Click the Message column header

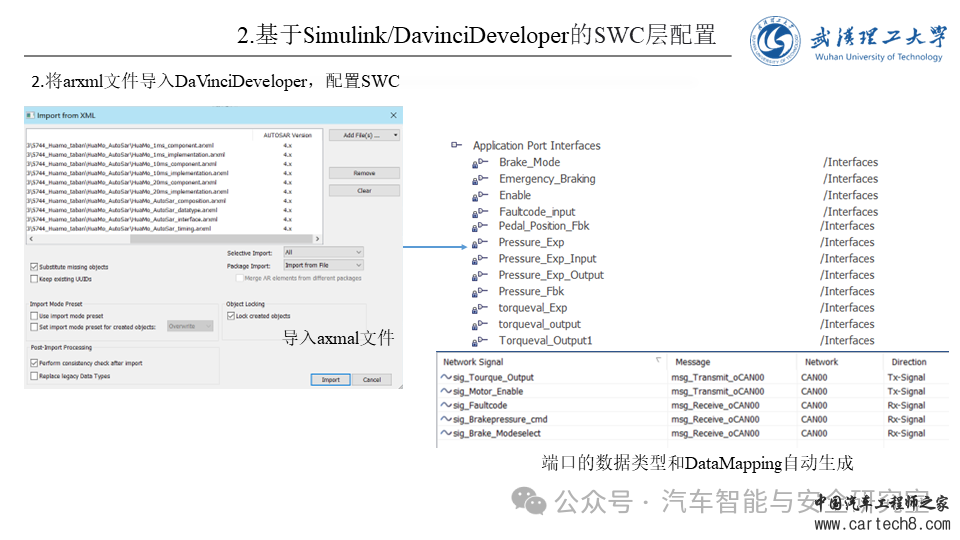(692, 362)
